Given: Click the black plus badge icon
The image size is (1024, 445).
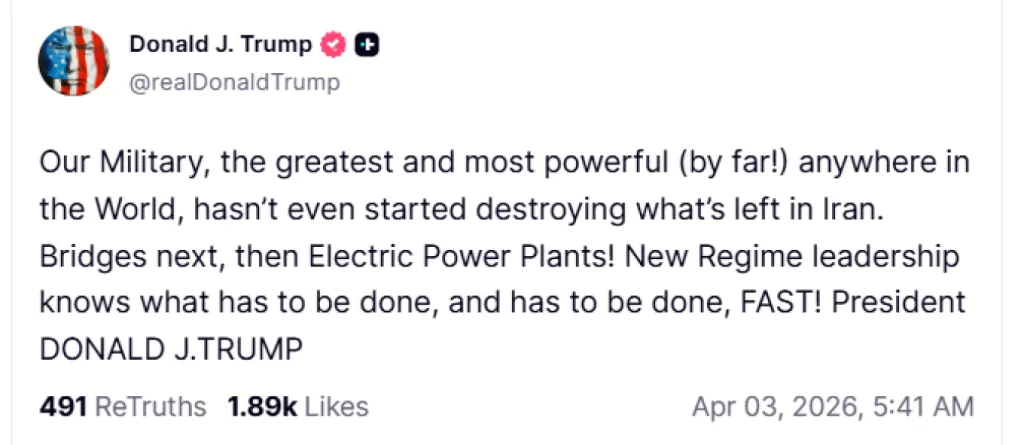Looking at the screenshot, I should [x=367, y=45].
